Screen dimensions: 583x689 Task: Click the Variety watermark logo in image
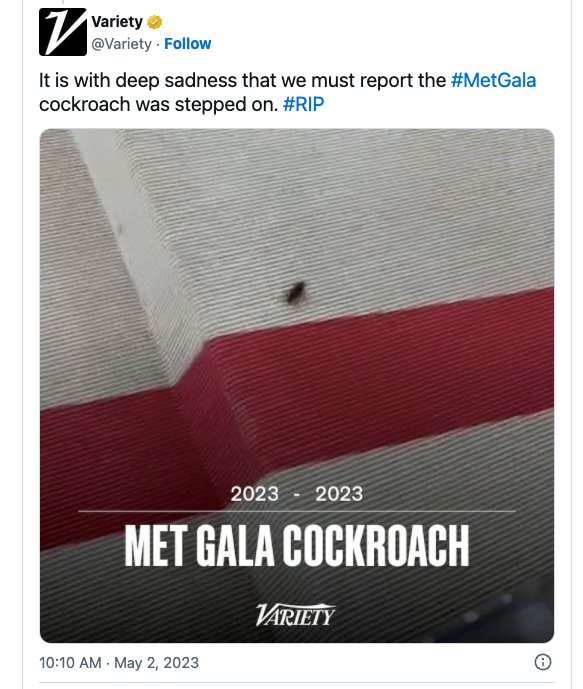295,614
